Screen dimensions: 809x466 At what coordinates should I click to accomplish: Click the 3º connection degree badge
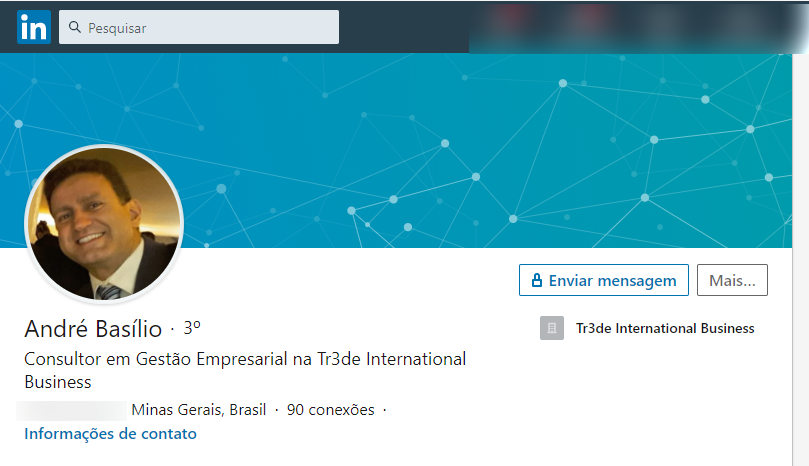pos(192,327)
